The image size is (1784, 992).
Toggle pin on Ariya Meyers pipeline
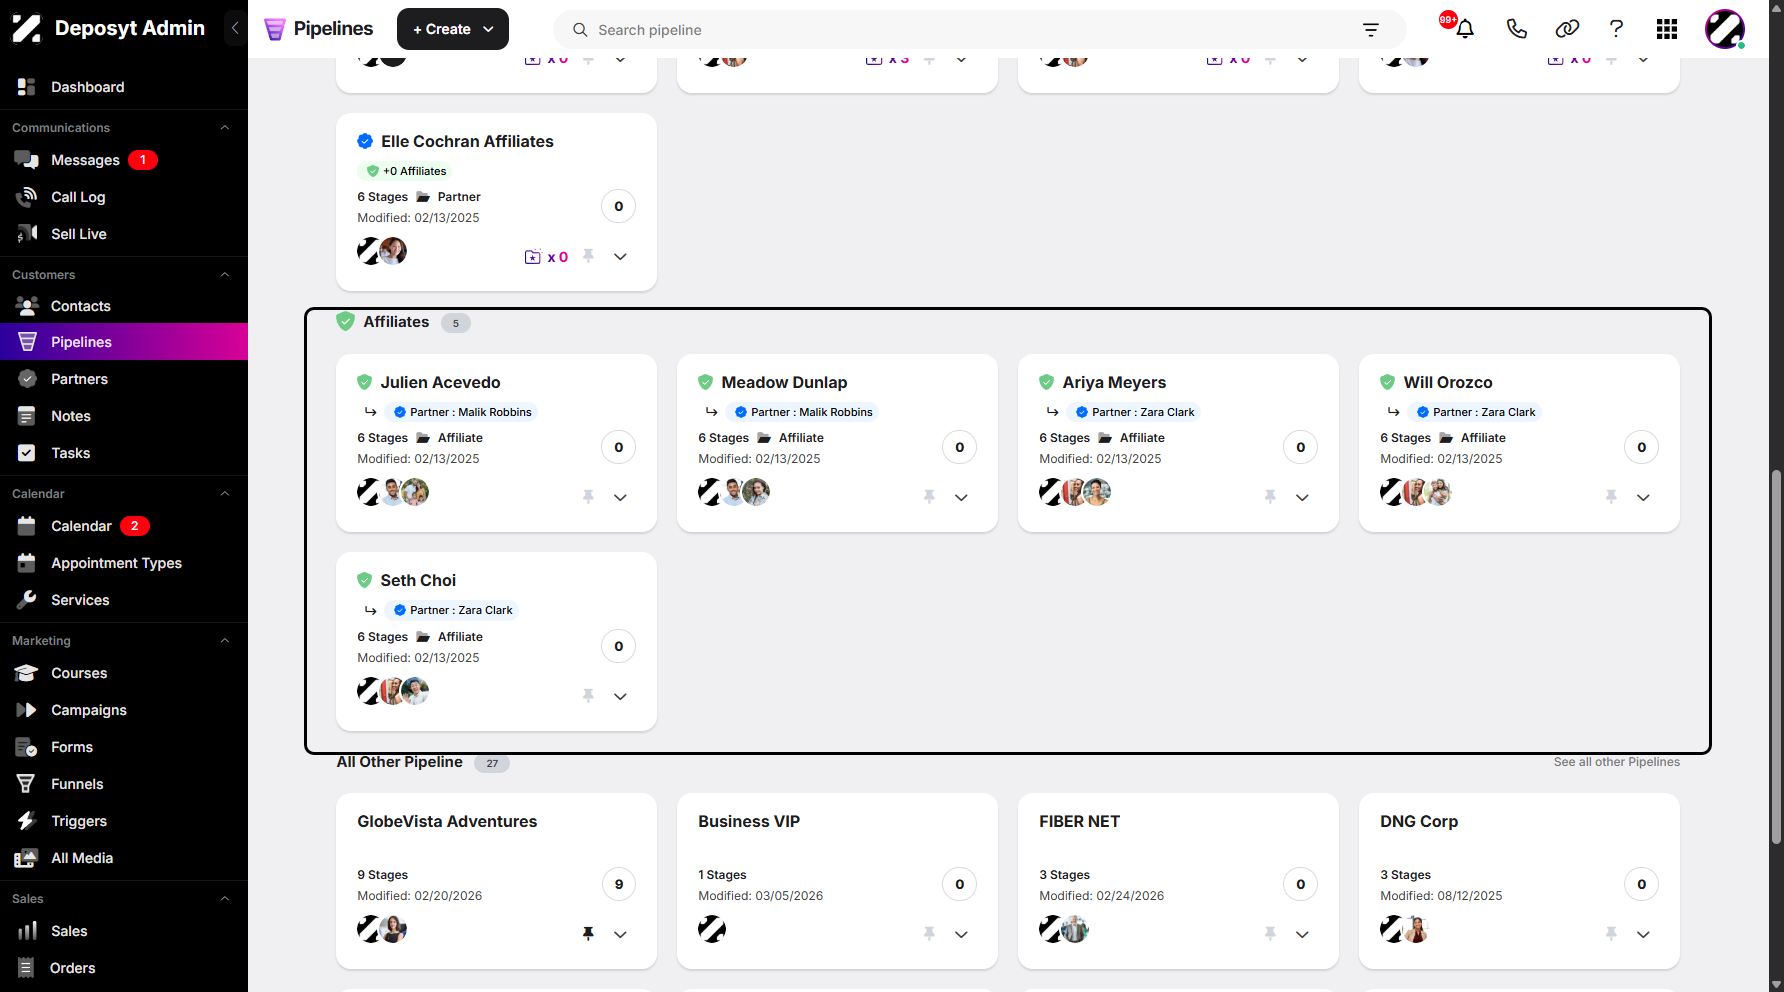[x=1270, y=497]
